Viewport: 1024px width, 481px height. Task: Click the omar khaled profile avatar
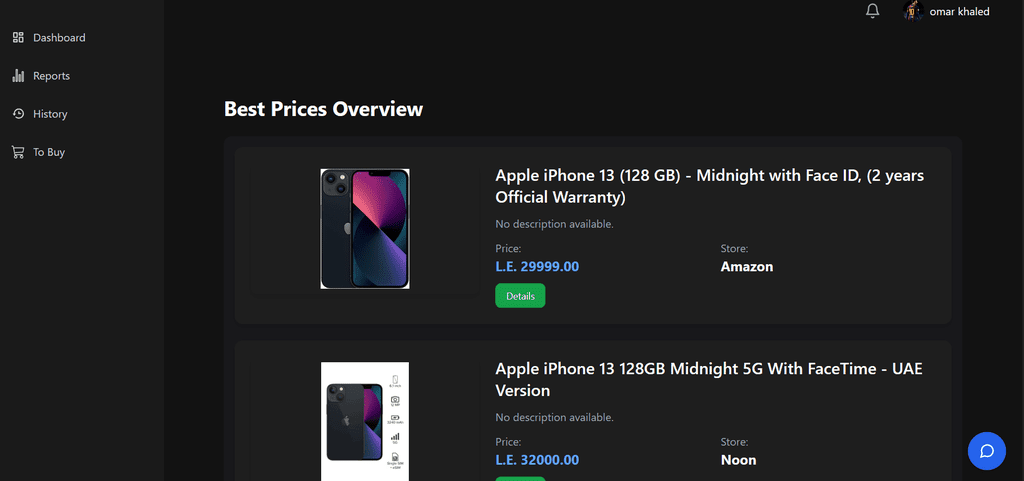[x=913, y=11]
